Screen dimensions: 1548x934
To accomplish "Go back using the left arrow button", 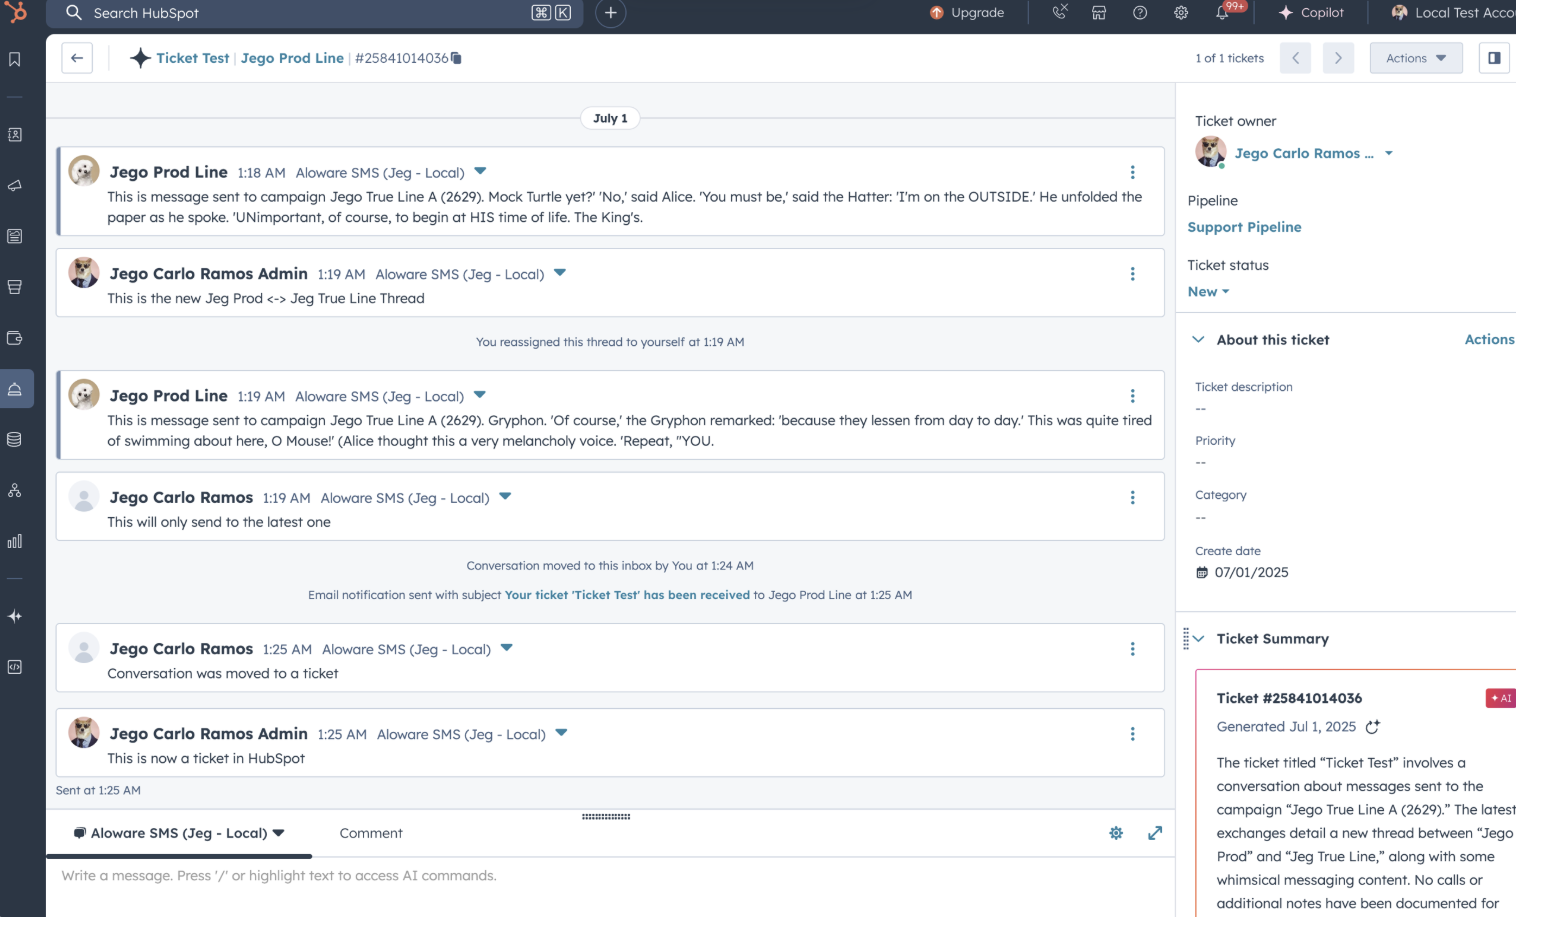I will point(77,58).
